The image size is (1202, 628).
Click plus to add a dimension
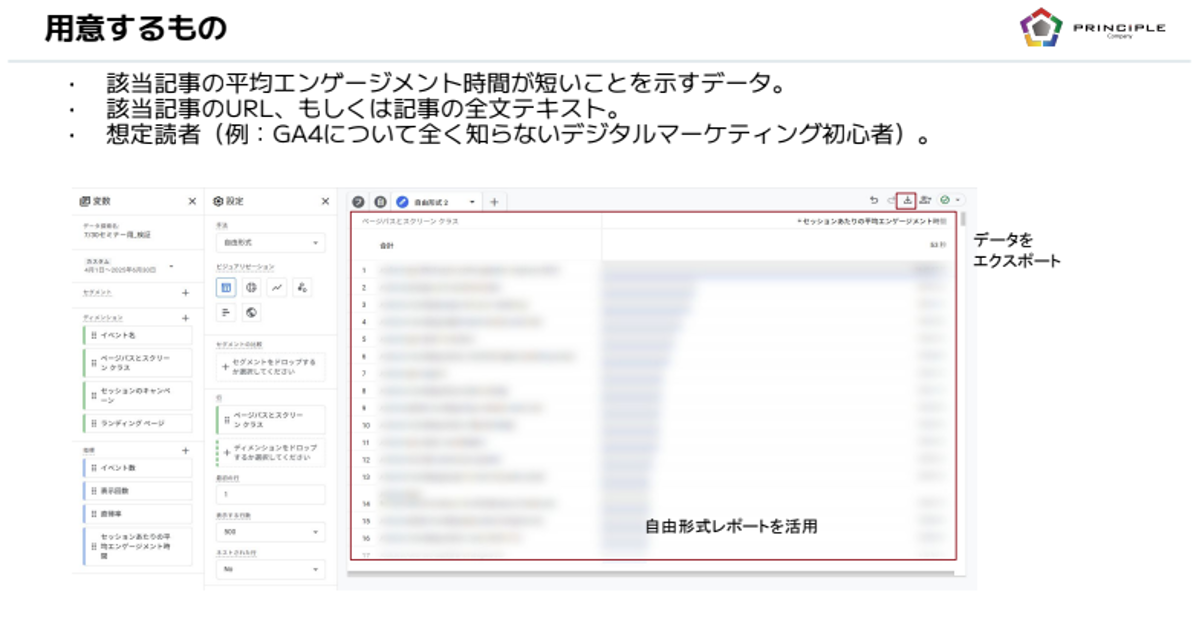point(185,318)
